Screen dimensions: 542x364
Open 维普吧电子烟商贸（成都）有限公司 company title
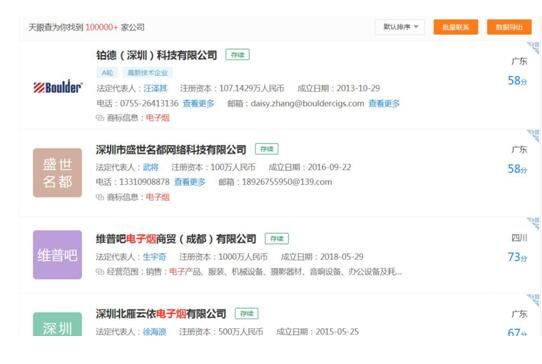[176, 239]
